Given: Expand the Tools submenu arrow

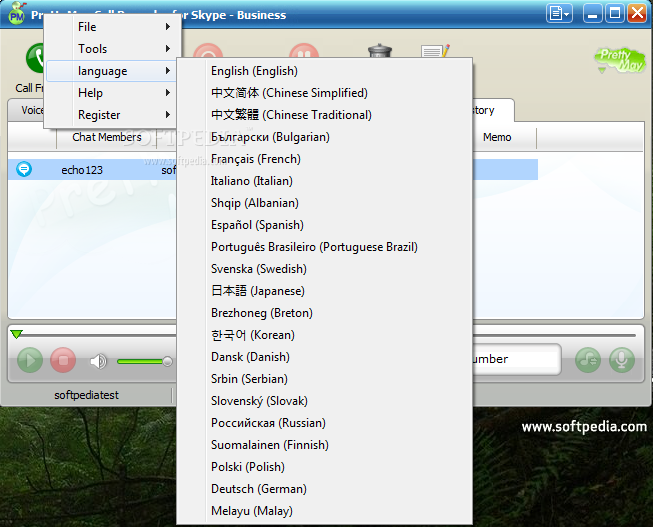Looking at the screenshot, I should (x=167, y=49).
